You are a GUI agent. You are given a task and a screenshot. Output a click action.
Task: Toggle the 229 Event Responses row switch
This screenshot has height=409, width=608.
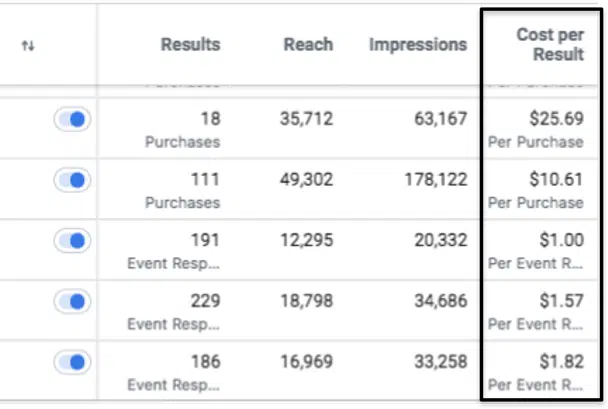(x=72, y=302)
